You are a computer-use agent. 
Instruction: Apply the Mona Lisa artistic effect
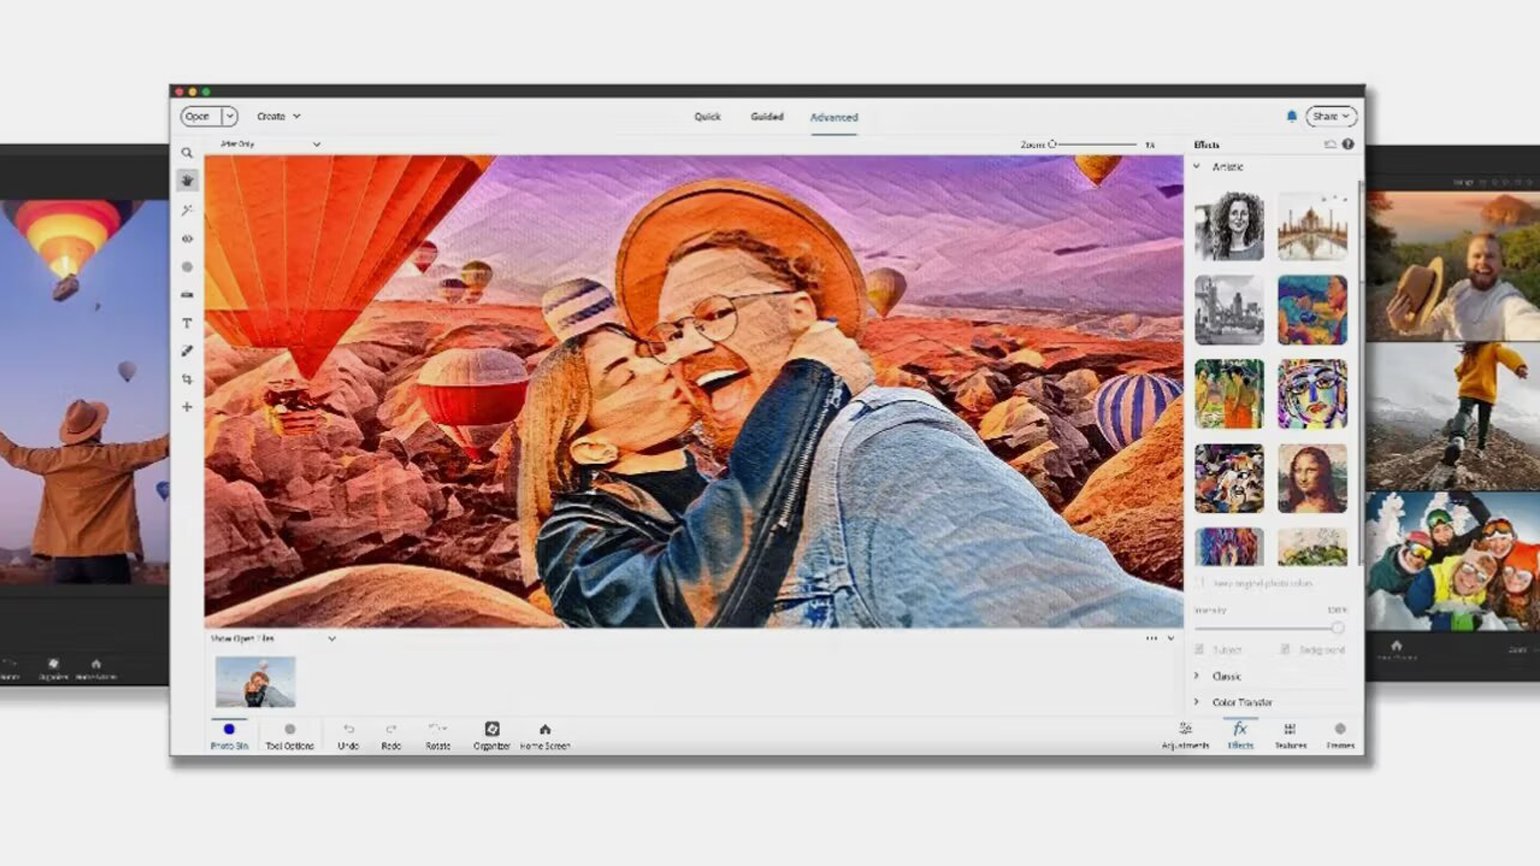1312,479
